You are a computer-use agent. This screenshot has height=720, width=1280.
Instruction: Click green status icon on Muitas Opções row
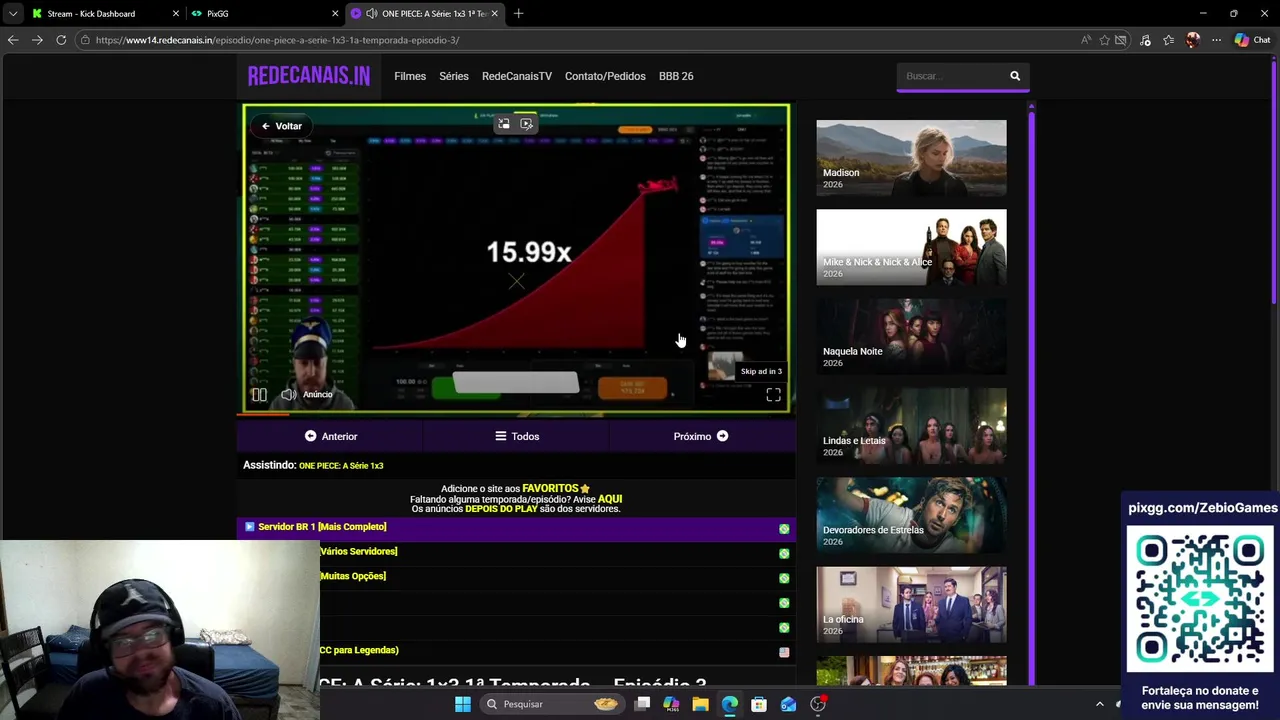[784, 578]
